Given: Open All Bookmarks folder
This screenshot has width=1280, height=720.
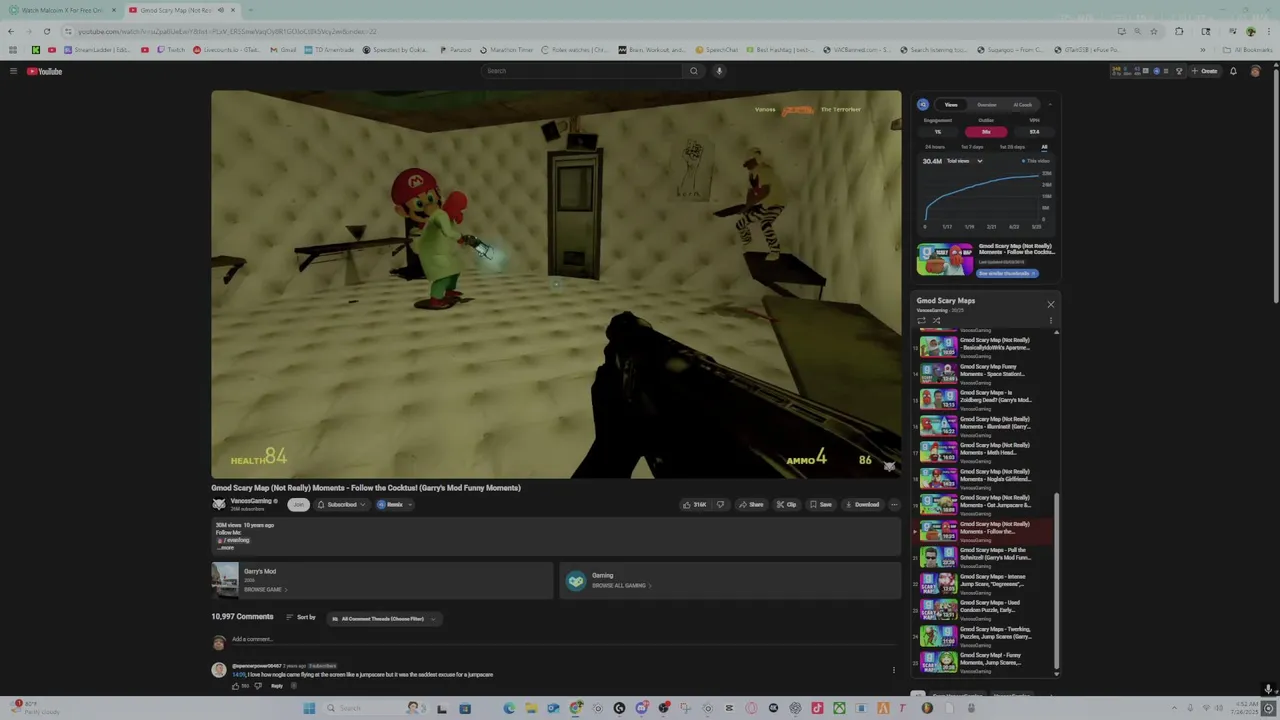Looking at the screenshot, I should 1248,50.
